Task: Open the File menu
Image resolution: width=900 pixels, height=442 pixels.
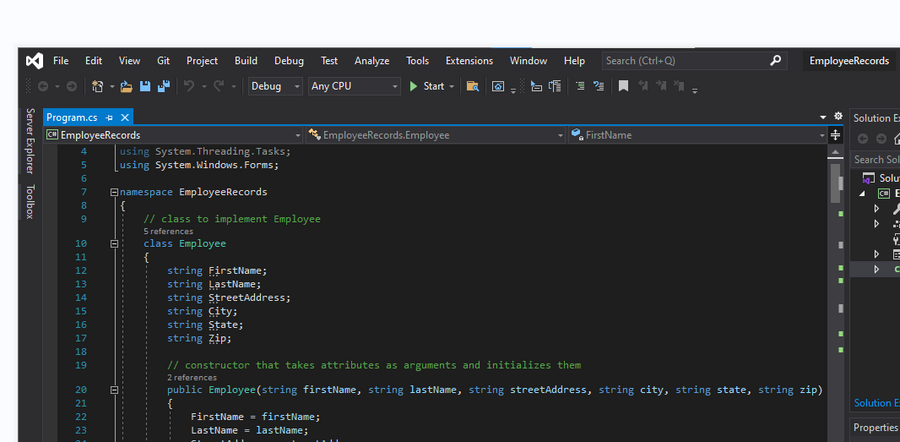Action: point(61,61)
